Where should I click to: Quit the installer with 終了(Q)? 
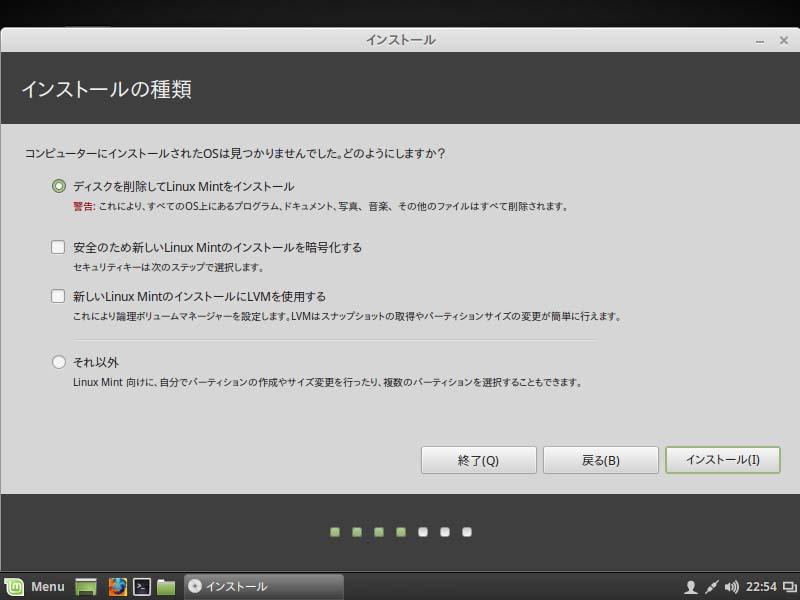pos(478,460)
